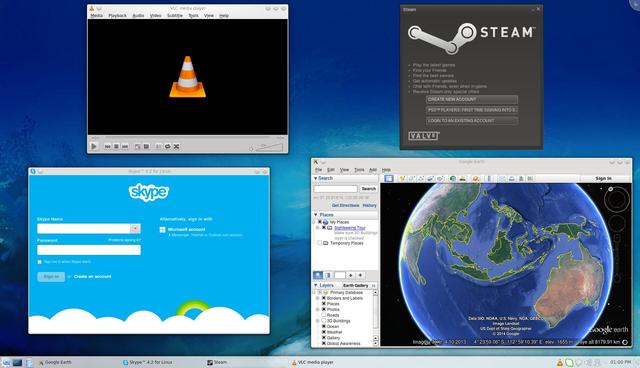
Task: Tick the Skype auto sign-in checkbox
Action: 40,262
